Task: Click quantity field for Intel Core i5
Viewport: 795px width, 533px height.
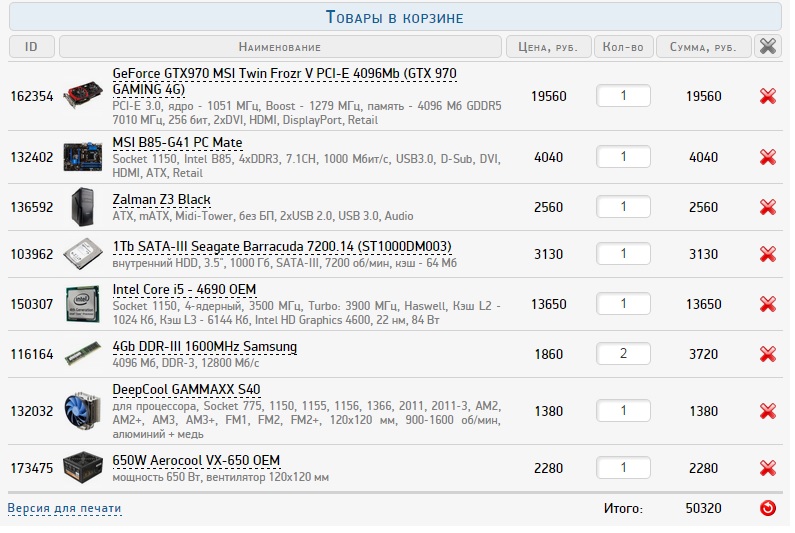Action: coord(623,304)
